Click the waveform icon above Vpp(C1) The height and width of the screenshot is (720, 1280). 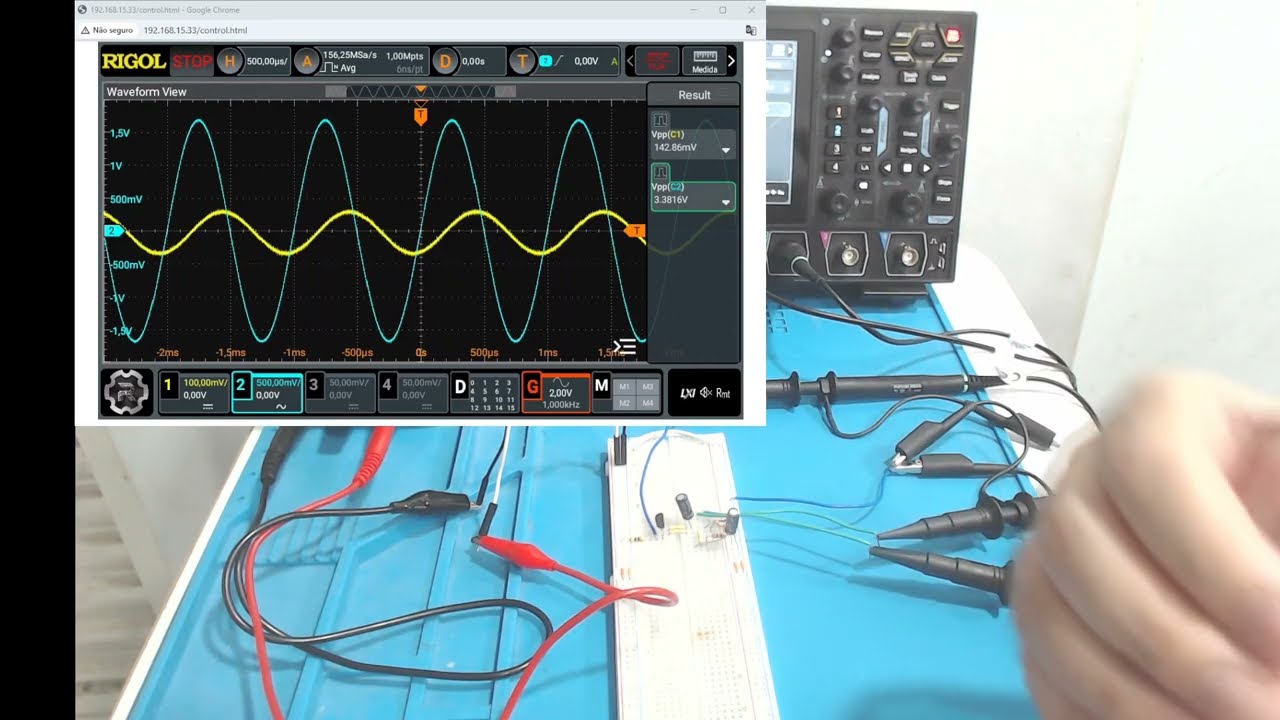pyautogui.click(x=661, y=119)
